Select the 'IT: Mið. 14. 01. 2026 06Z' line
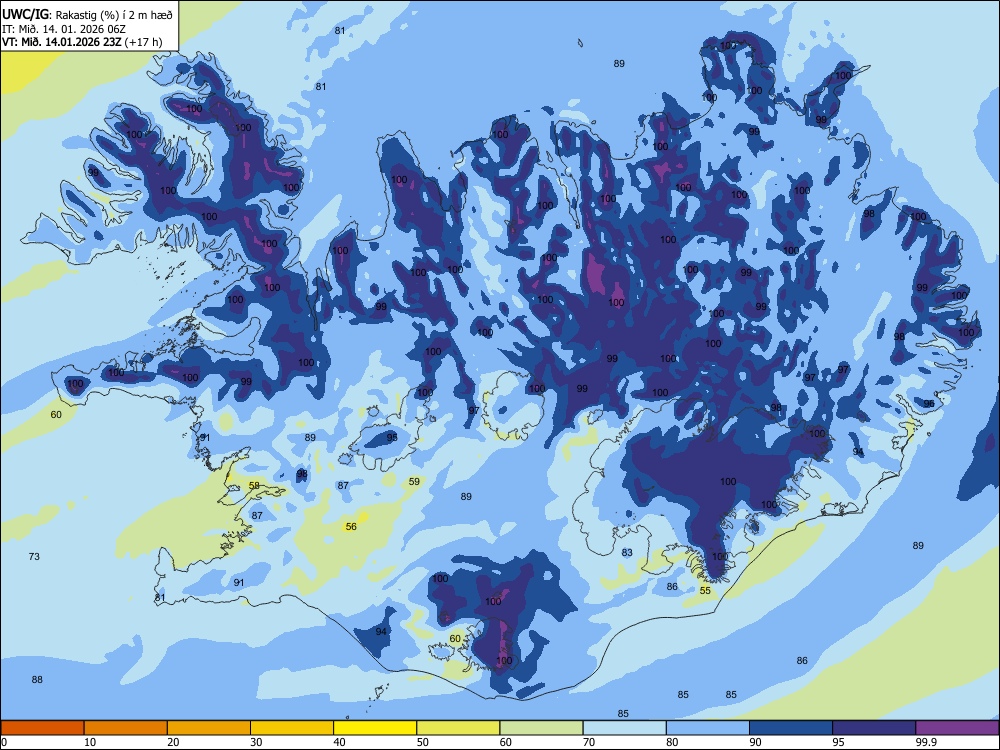The height and width of the screenshot is (750, 1000). [64, 29]
